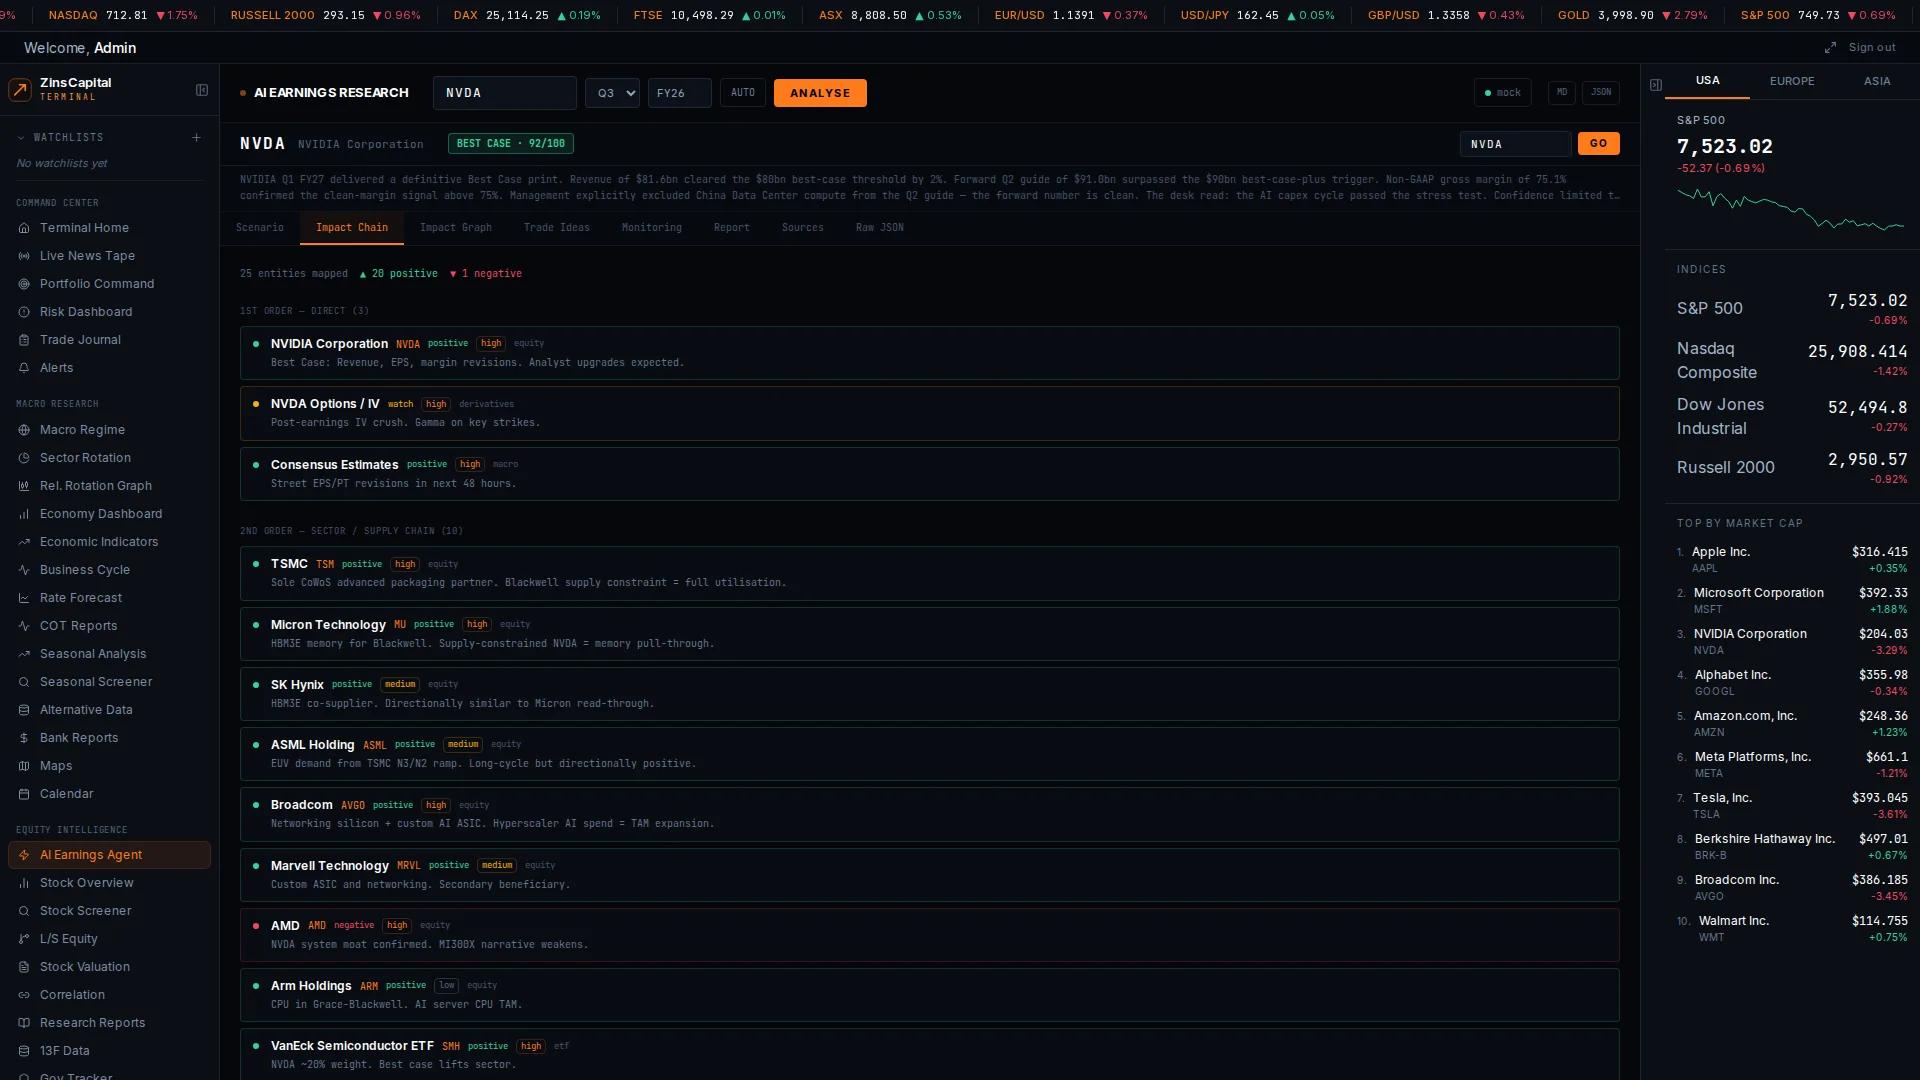
Task: Open Stock Screener in sidebar
Action: pos(109,911)
